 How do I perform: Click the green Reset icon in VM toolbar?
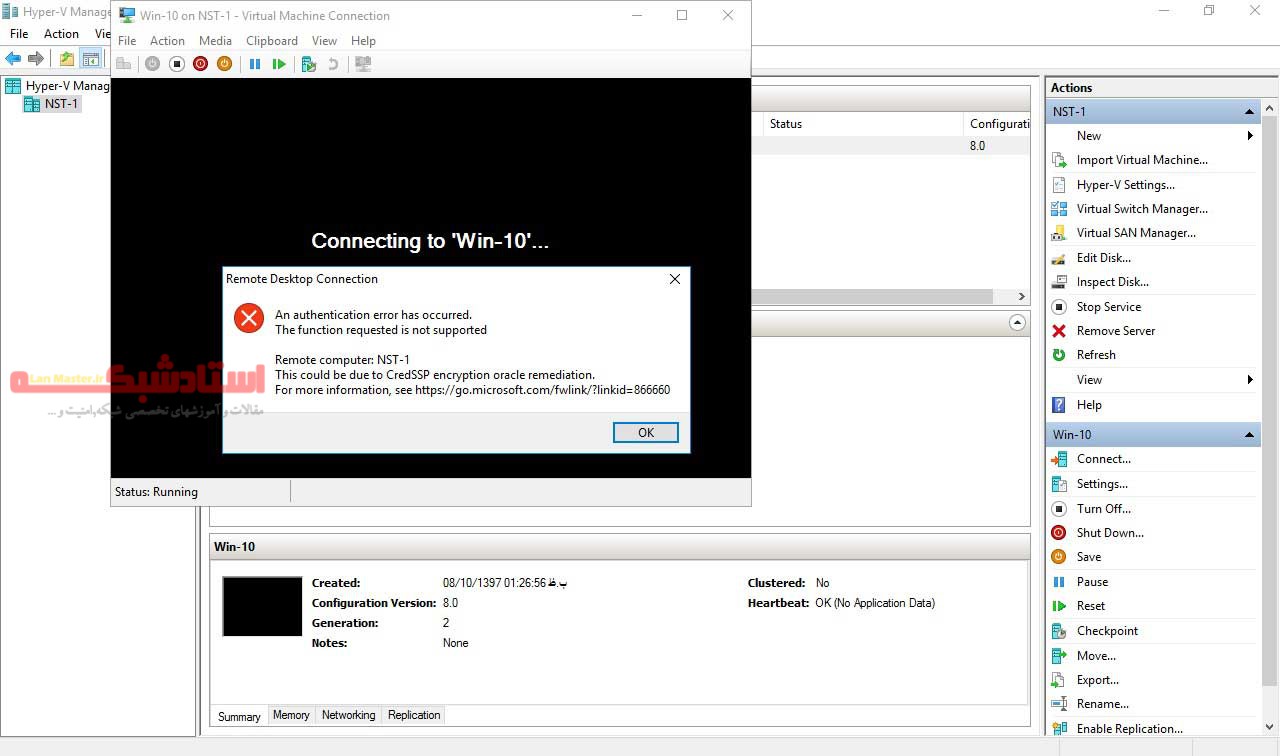(279, 64)
